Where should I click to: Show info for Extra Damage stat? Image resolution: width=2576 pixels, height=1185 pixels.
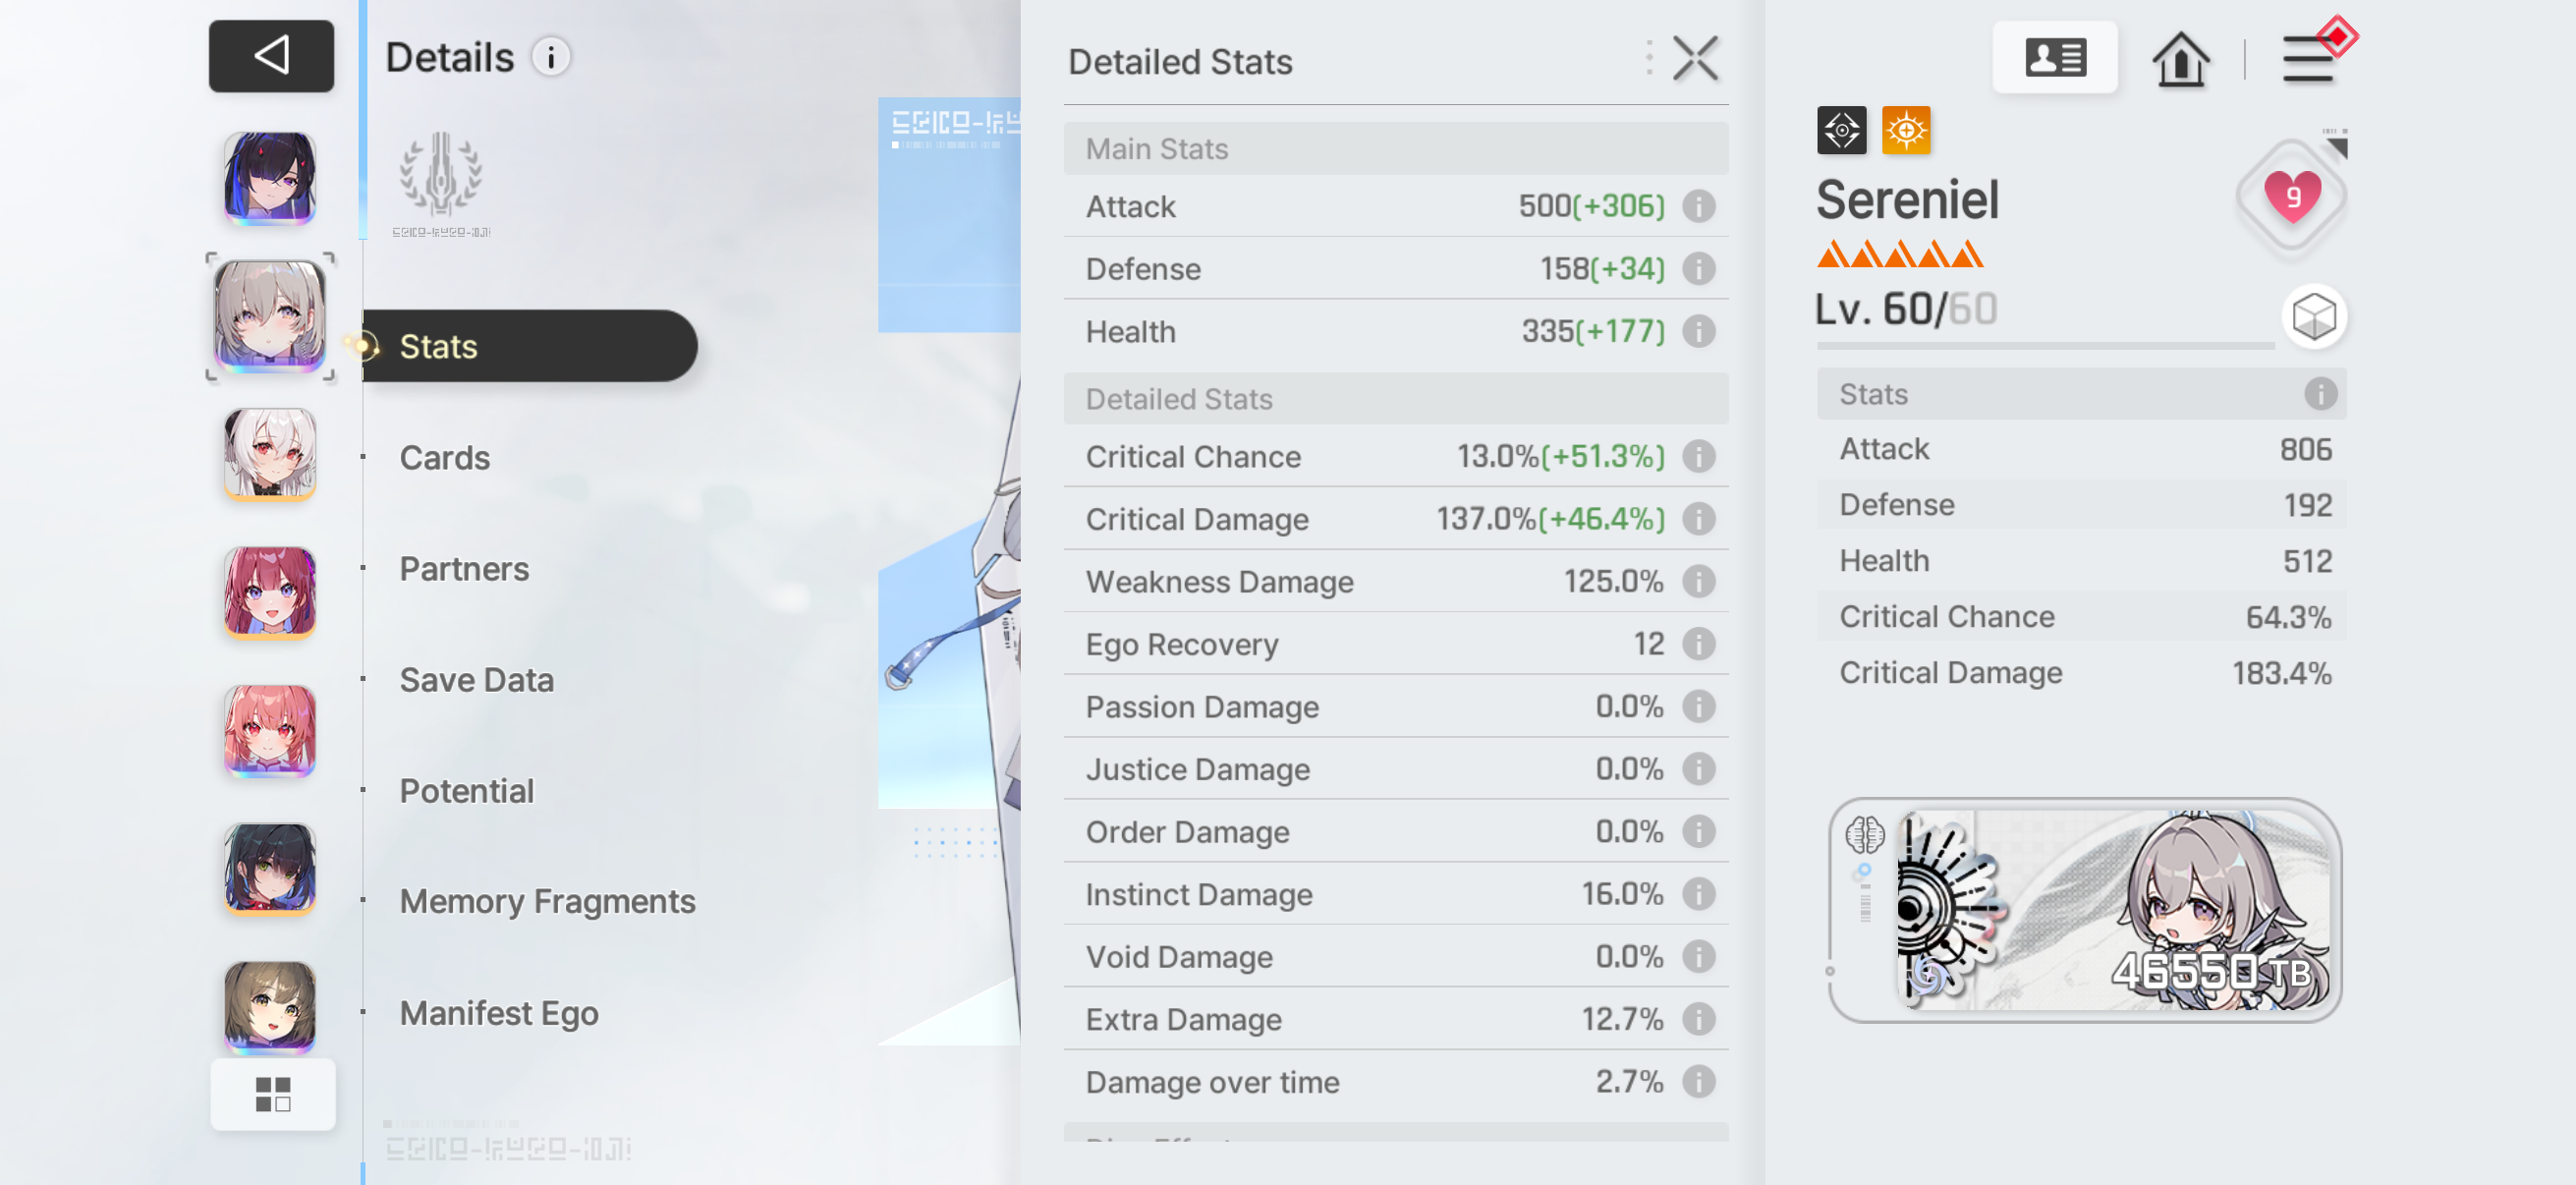coord(1699,1019)
